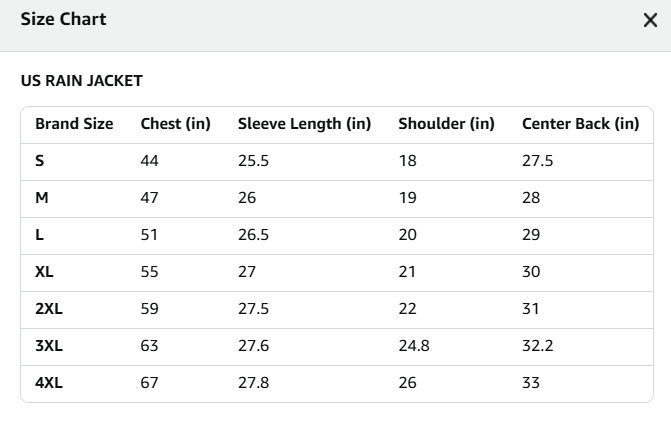671x443 pixels.
Task: Select the Shoulder (in) column header
Action: coord(446,124)
